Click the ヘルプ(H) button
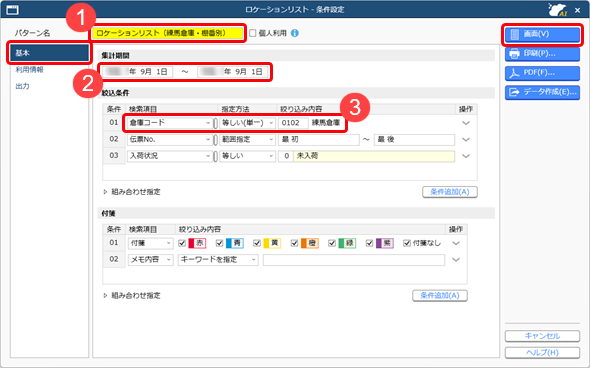 click(x=542, y=353)
